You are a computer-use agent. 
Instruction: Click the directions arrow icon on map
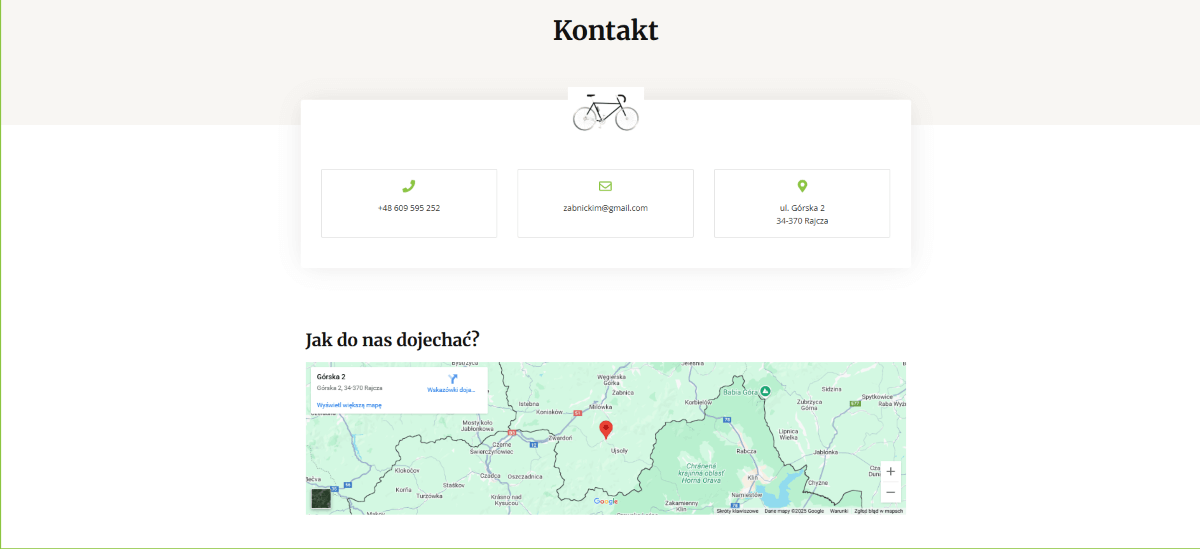[452, 379]
